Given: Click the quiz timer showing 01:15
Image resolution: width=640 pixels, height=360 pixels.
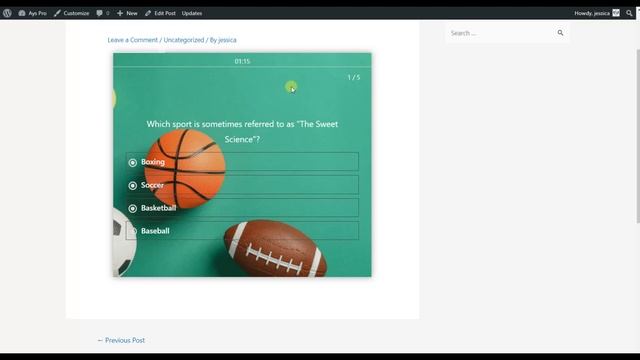Looking at the screenshot, I should 242,61.
